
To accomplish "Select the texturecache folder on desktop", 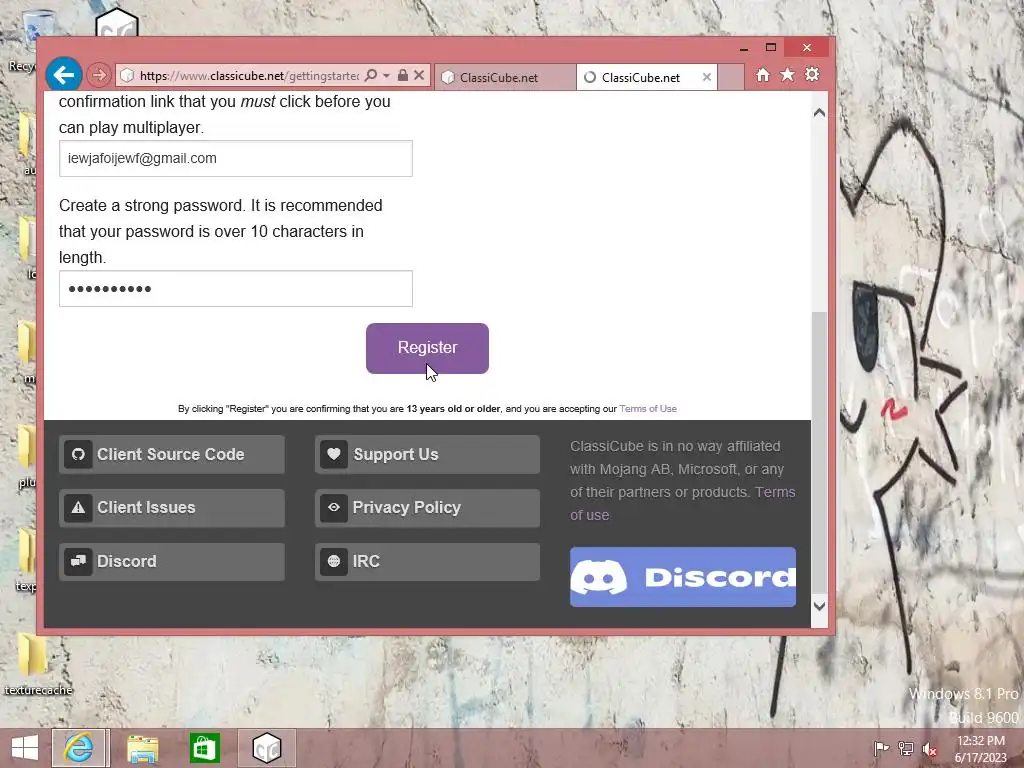I will pos(37,664).
